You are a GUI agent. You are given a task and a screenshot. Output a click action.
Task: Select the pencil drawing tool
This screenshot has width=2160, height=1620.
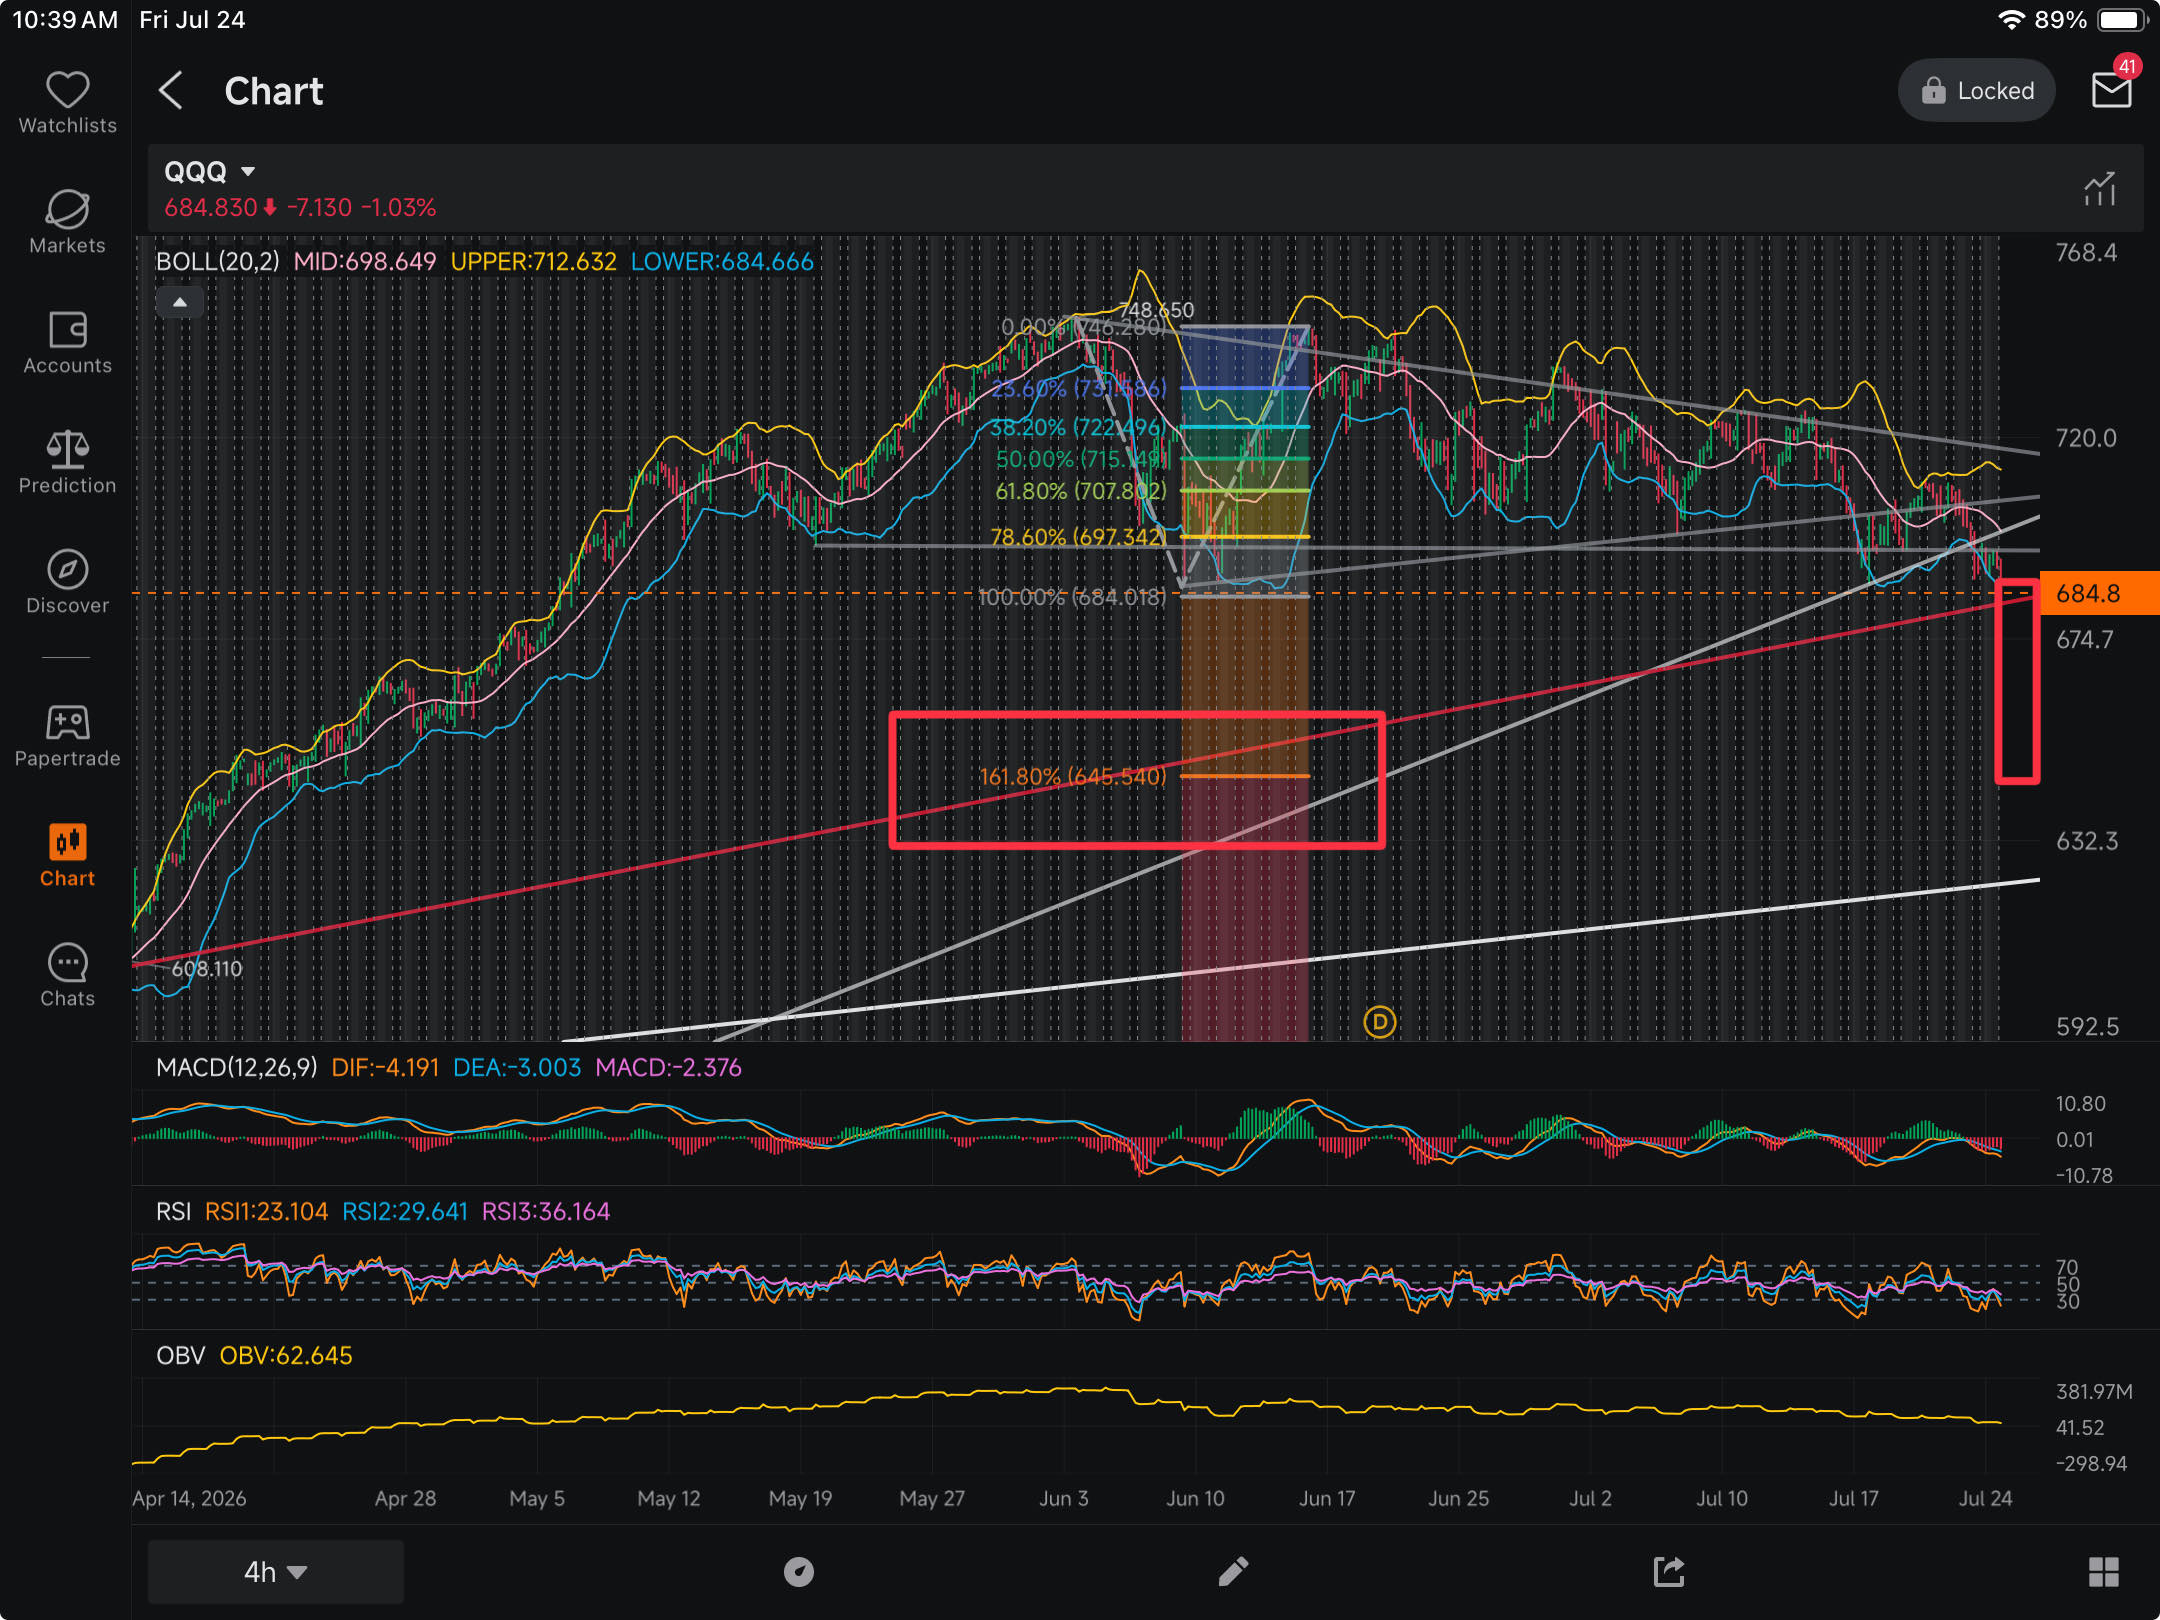tap(1233, 1572)
